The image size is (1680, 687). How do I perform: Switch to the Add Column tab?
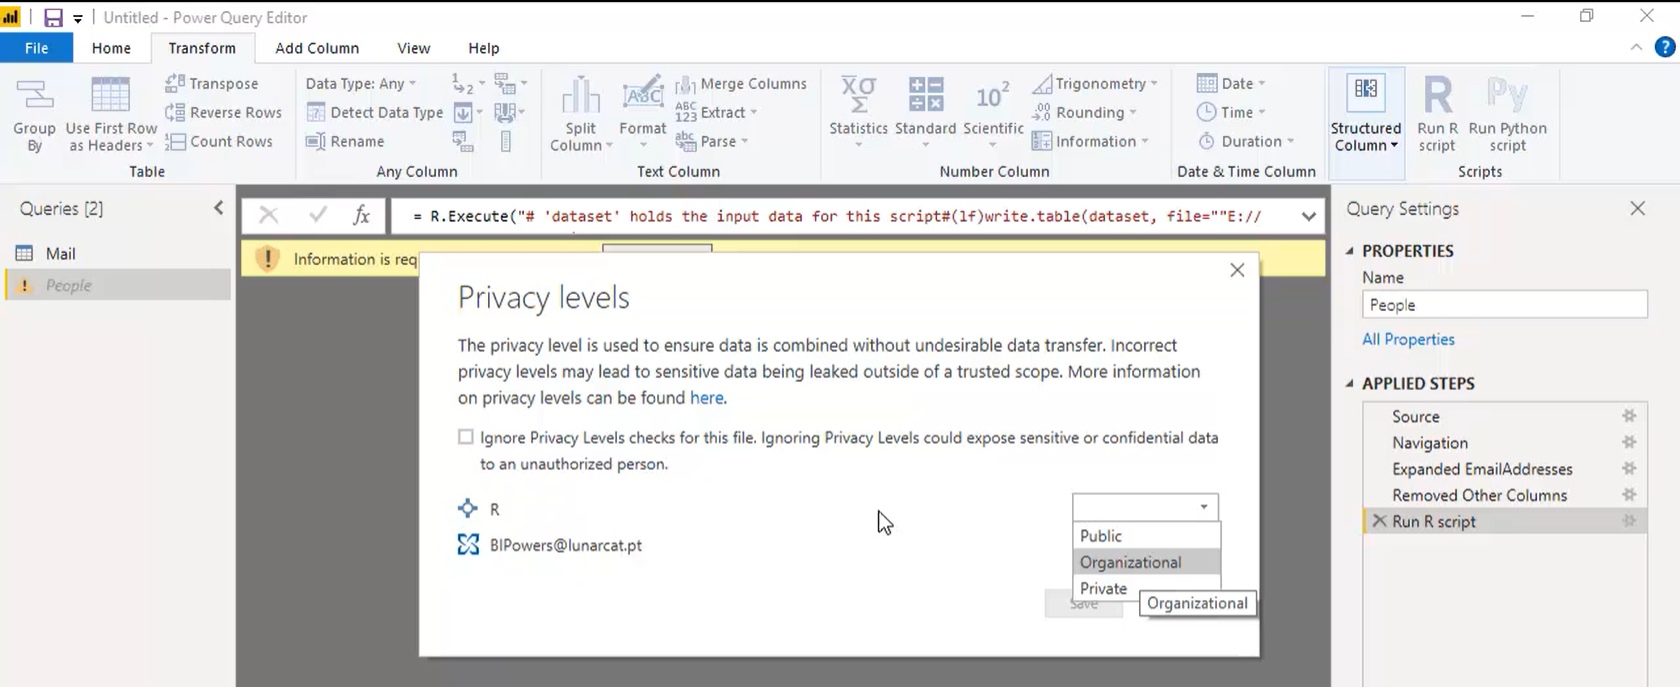click(317, 48)
